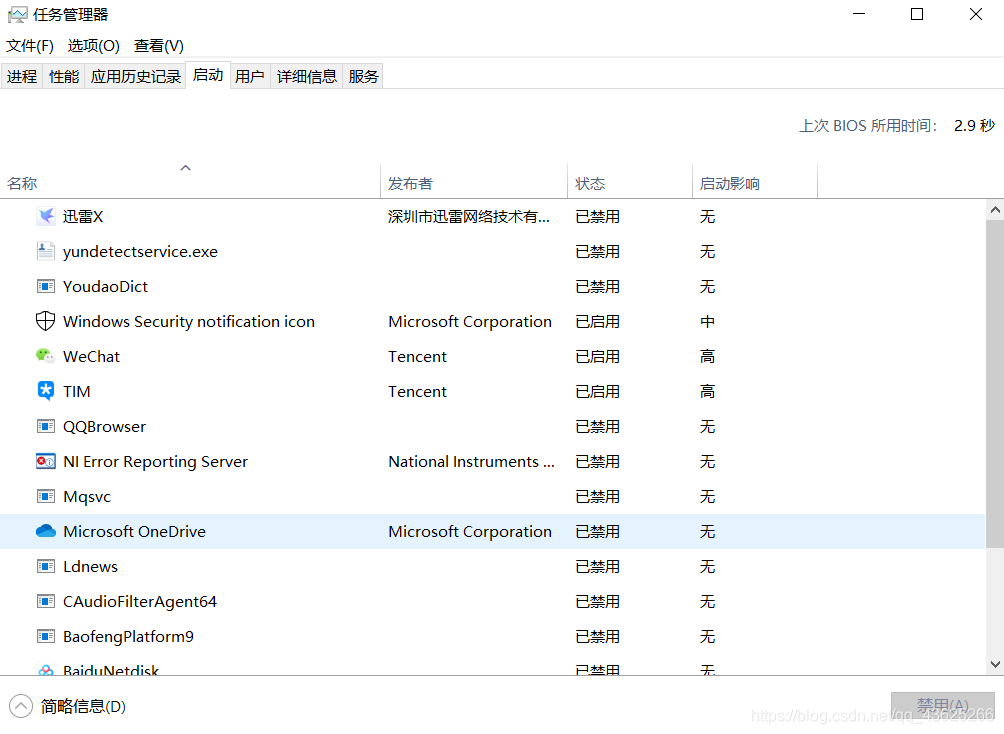
Task: Click 已启用 status in WeChat row
Action: 597,356
